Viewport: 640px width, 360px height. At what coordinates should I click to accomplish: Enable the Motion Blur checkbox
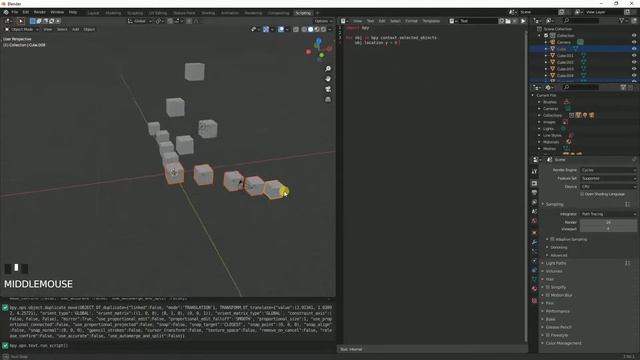(x=547, y=295)
